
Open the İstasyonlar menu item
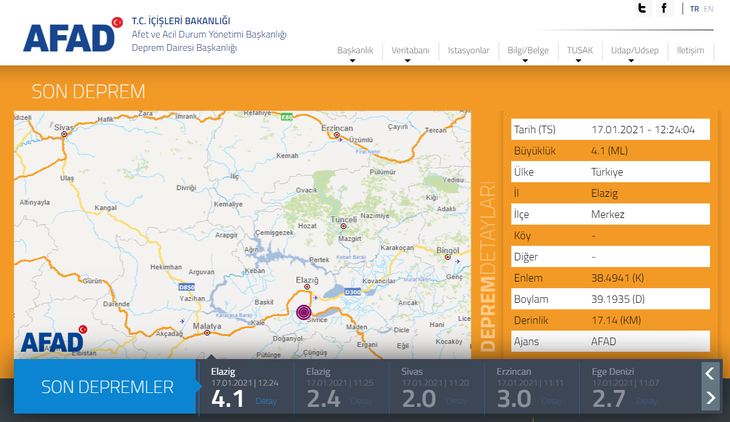coord(468,50)
